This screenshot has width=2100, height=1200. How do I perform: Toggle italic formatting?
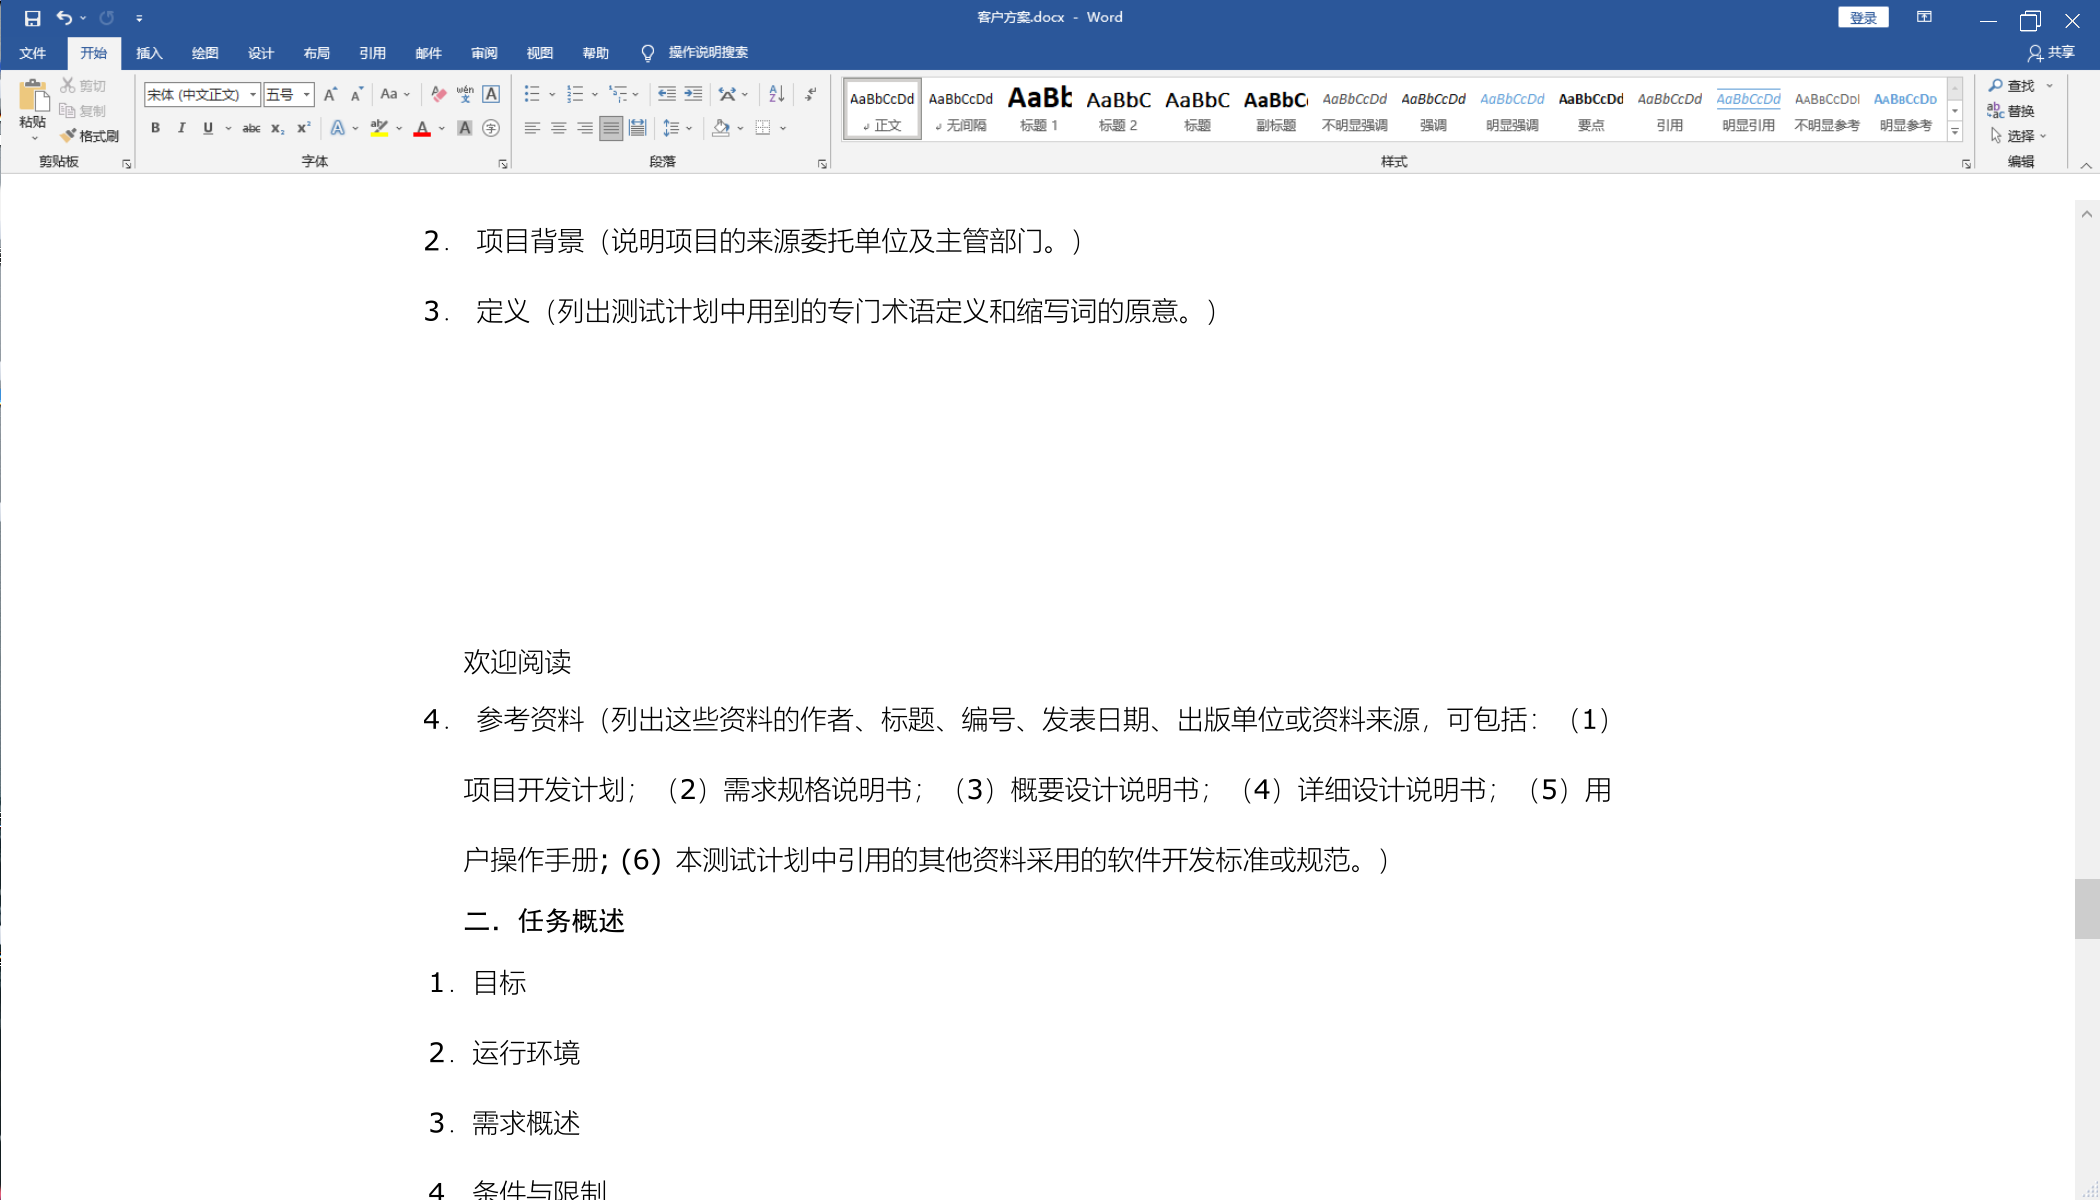[x=181, y=128]
